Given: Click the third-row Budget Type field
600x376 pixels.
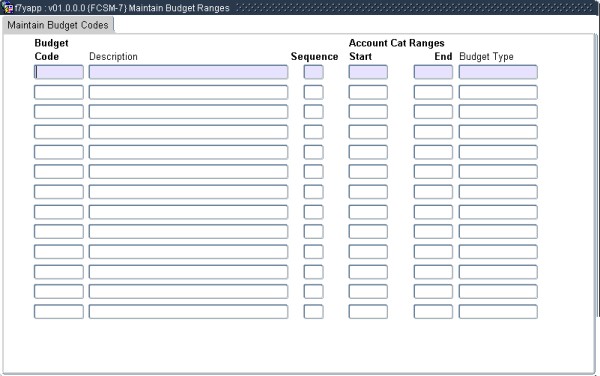Looking at the screenshot, I should click(498, 112).
